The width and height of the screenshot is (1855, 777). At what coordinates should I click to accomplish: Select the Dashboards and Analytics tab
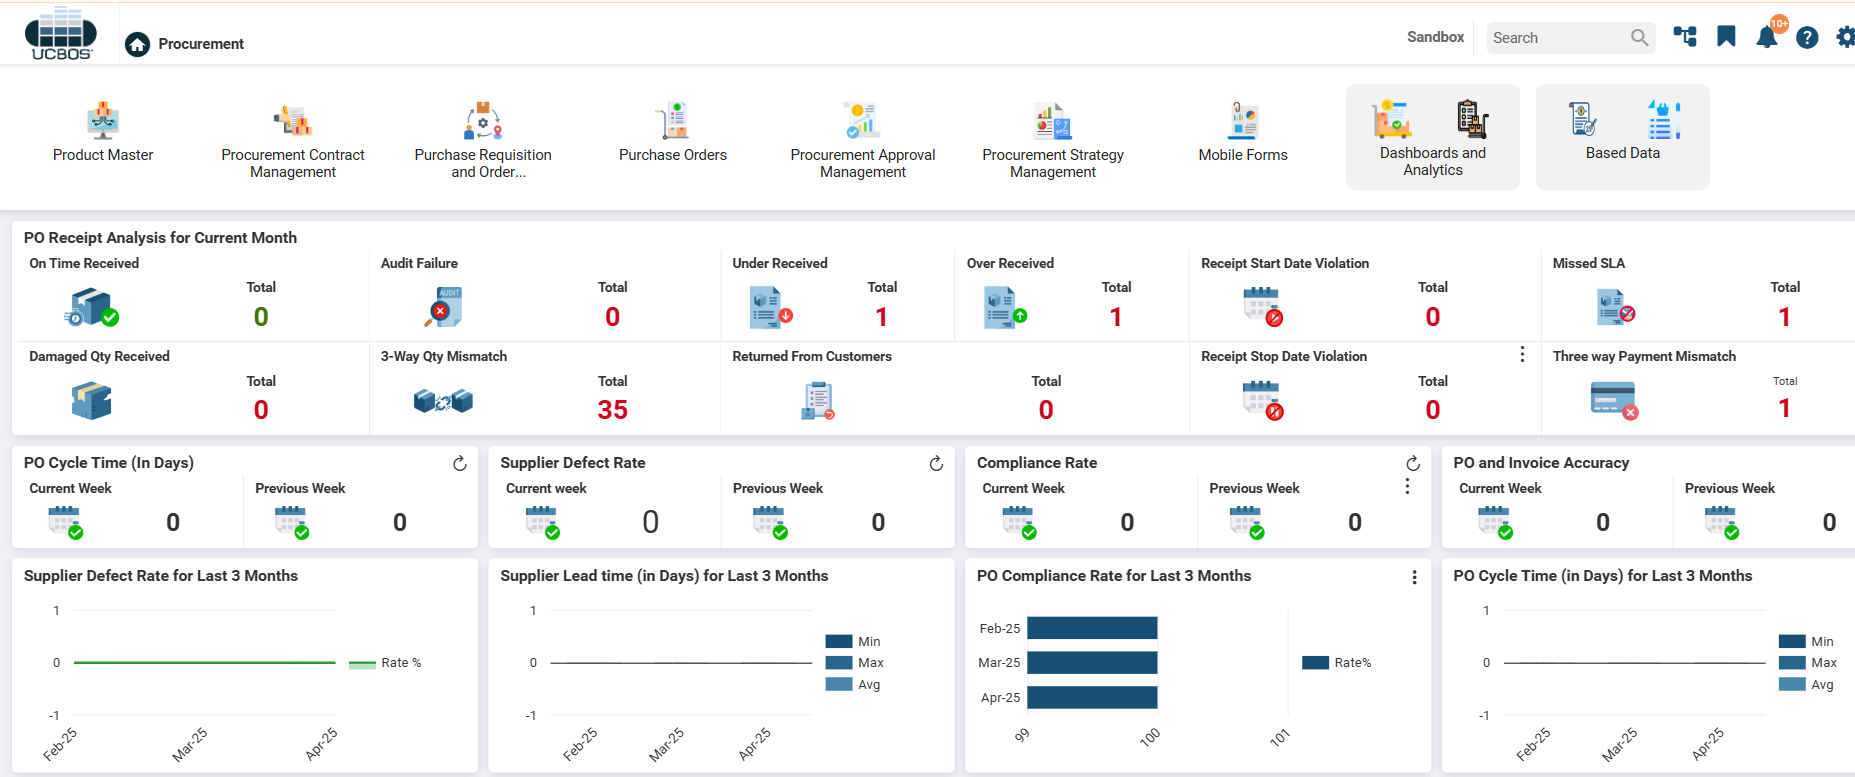(x=1432, y=138)
